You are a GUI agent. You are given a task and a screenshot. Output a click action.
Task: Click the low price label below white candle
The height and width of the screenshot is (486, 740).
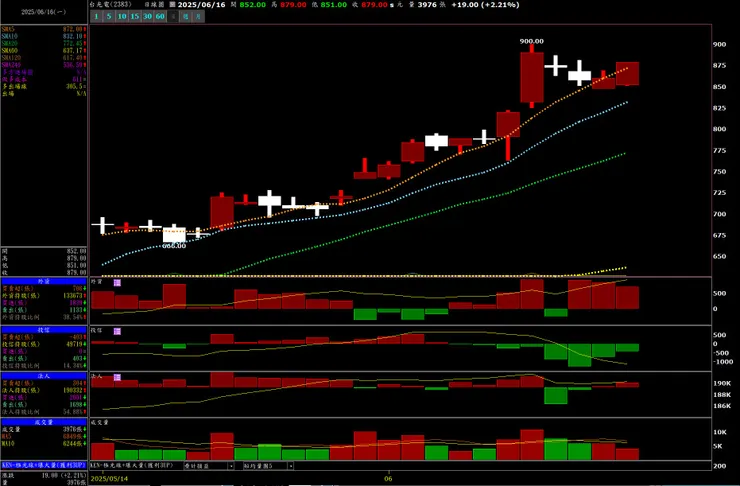[174, 246]
